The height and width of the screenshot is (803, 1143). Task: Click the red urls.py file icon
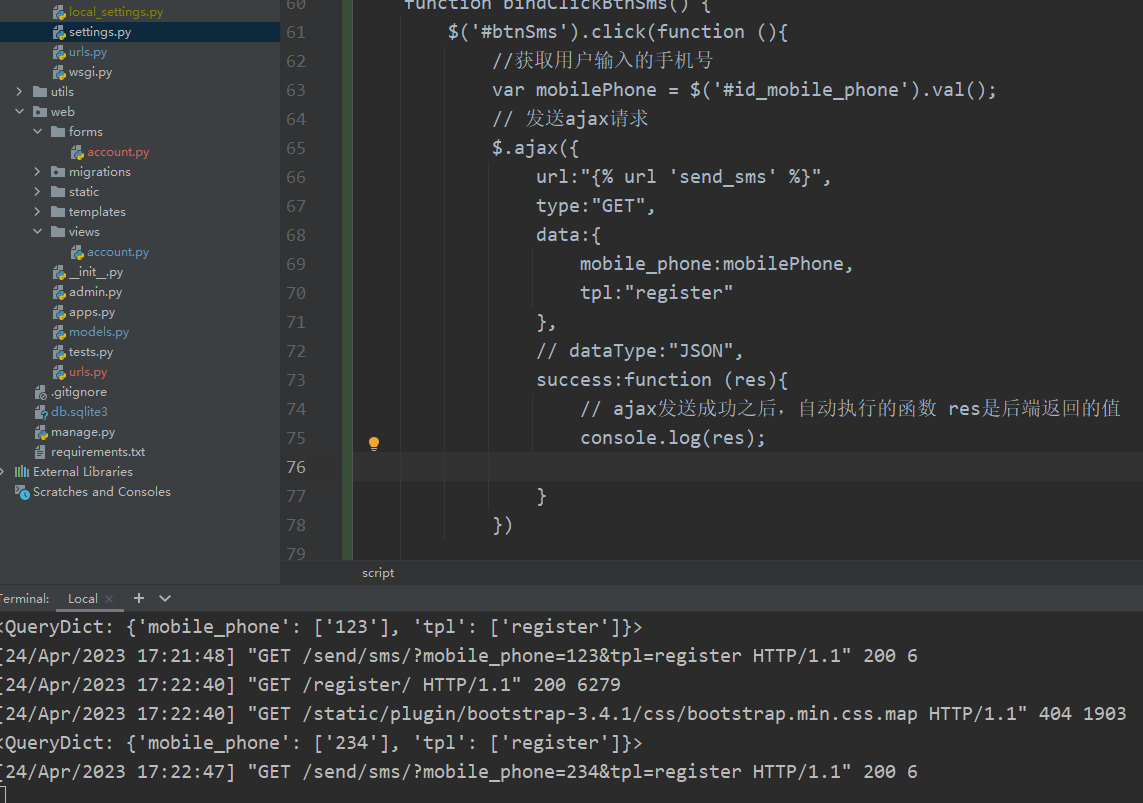tap(59, 372)
